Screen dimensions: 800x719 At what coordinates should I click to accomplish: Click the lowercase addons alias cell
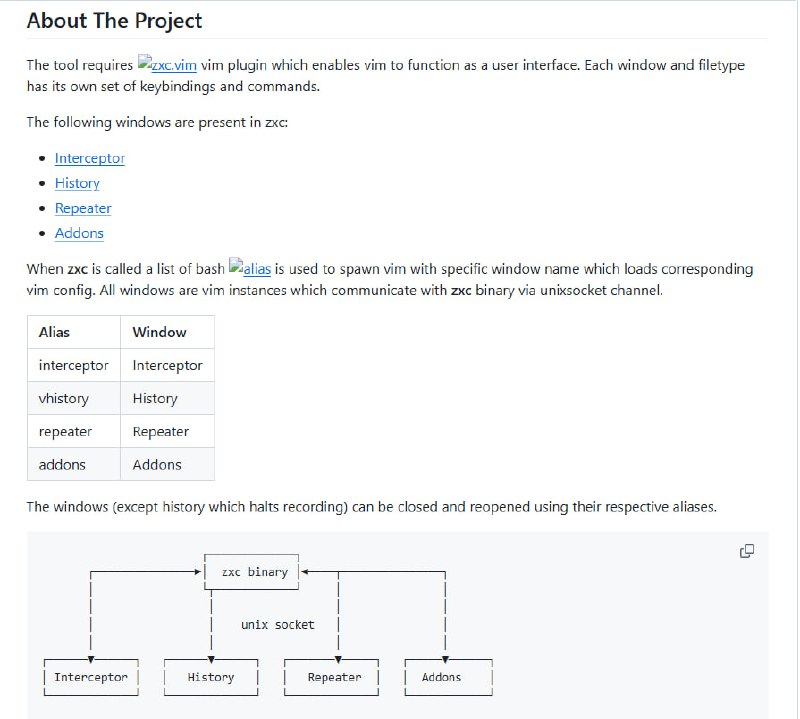click(62, 464)
